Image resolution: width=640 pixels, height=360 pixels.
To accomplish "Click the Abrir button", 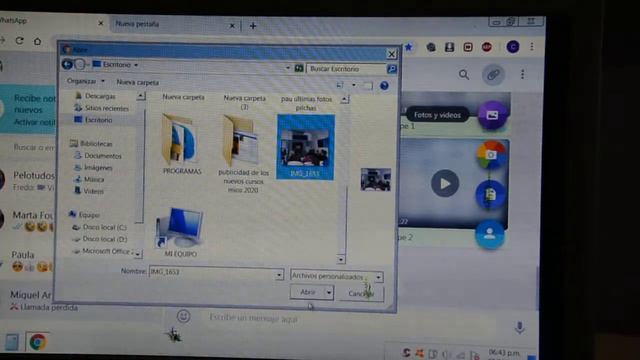I will [x=307, y=292].
